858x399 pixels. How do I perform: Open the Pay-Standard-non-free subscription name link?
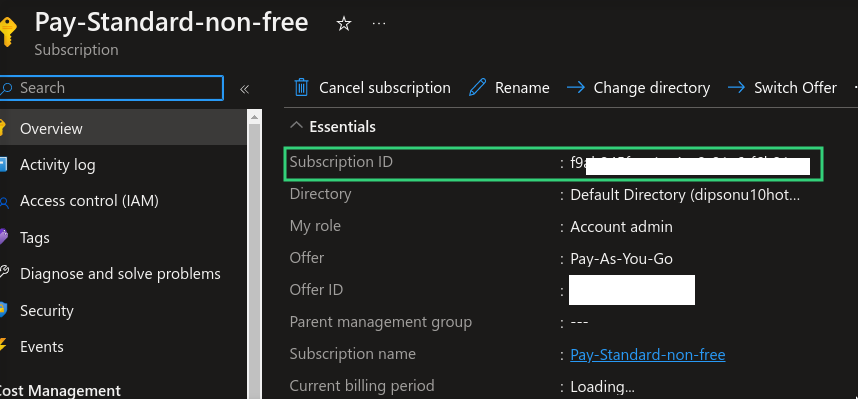pyautogui.click(x=648, y=355)
